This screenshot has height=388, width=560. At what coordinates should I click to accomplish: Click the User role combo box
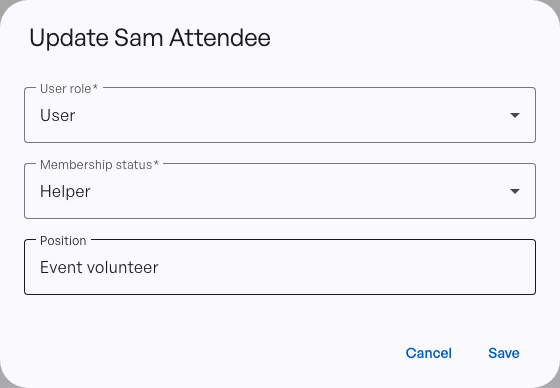click(280, 115)
